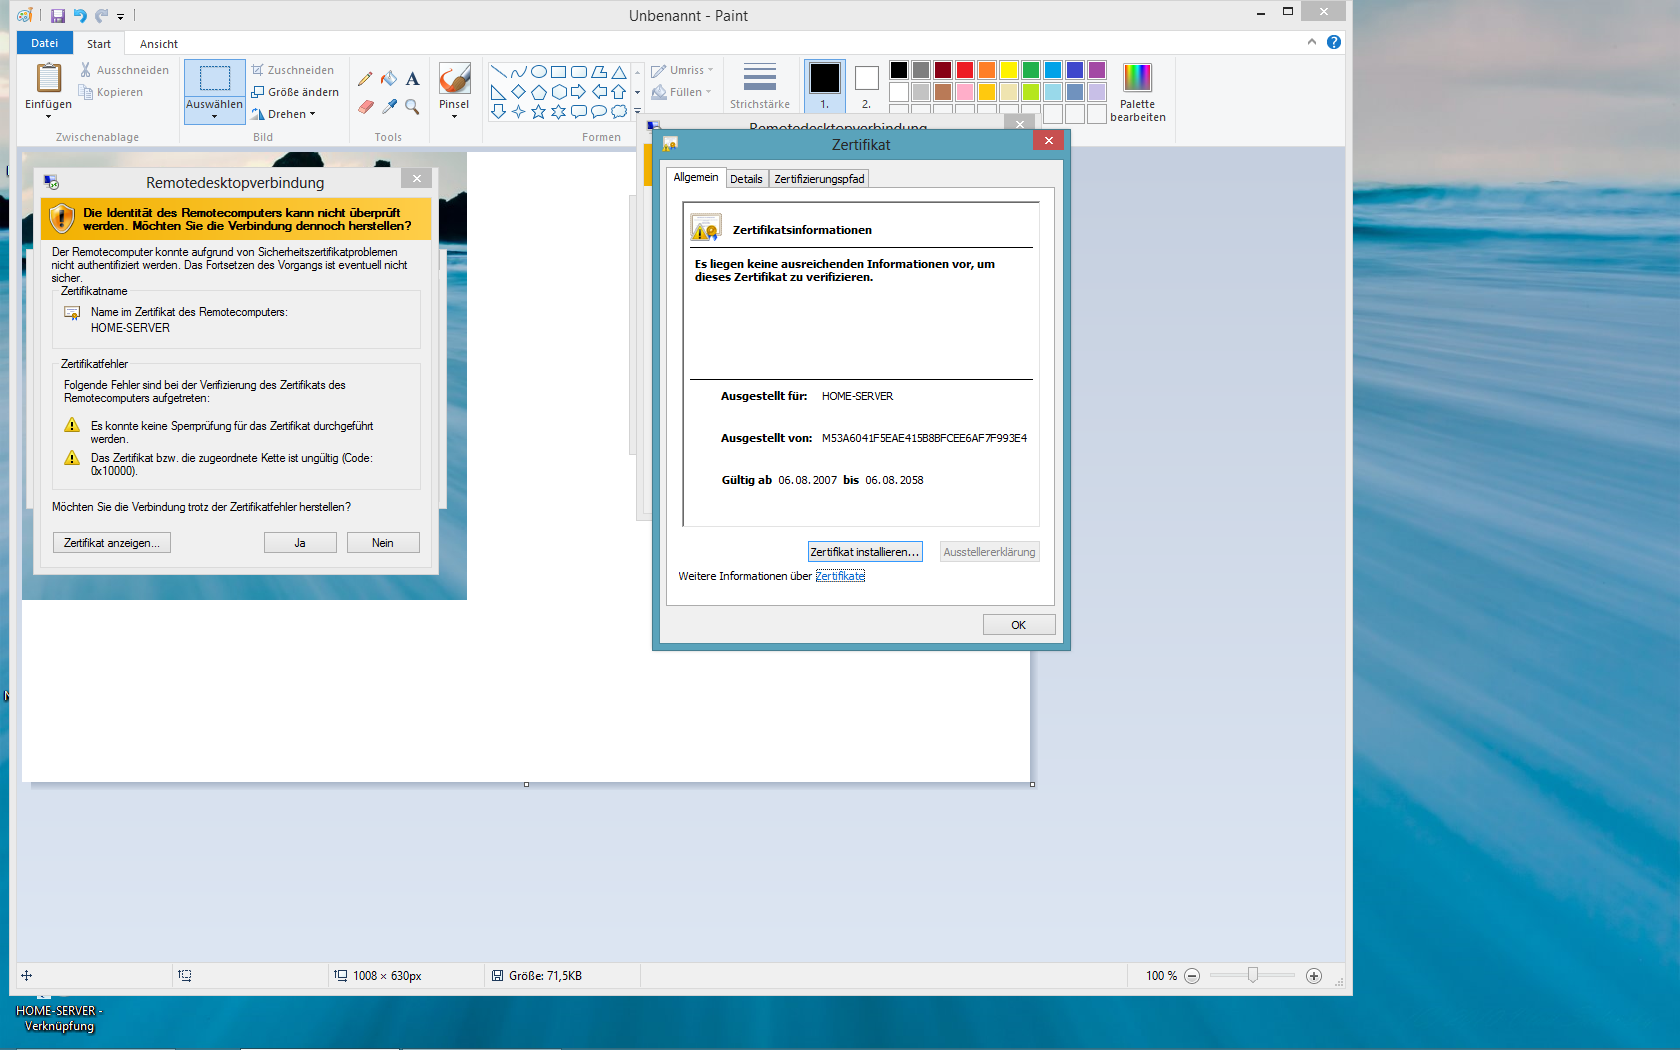Screen dimensions: 1680x1050
Task: Select the Pencil tool
Action: pos(365,79)
